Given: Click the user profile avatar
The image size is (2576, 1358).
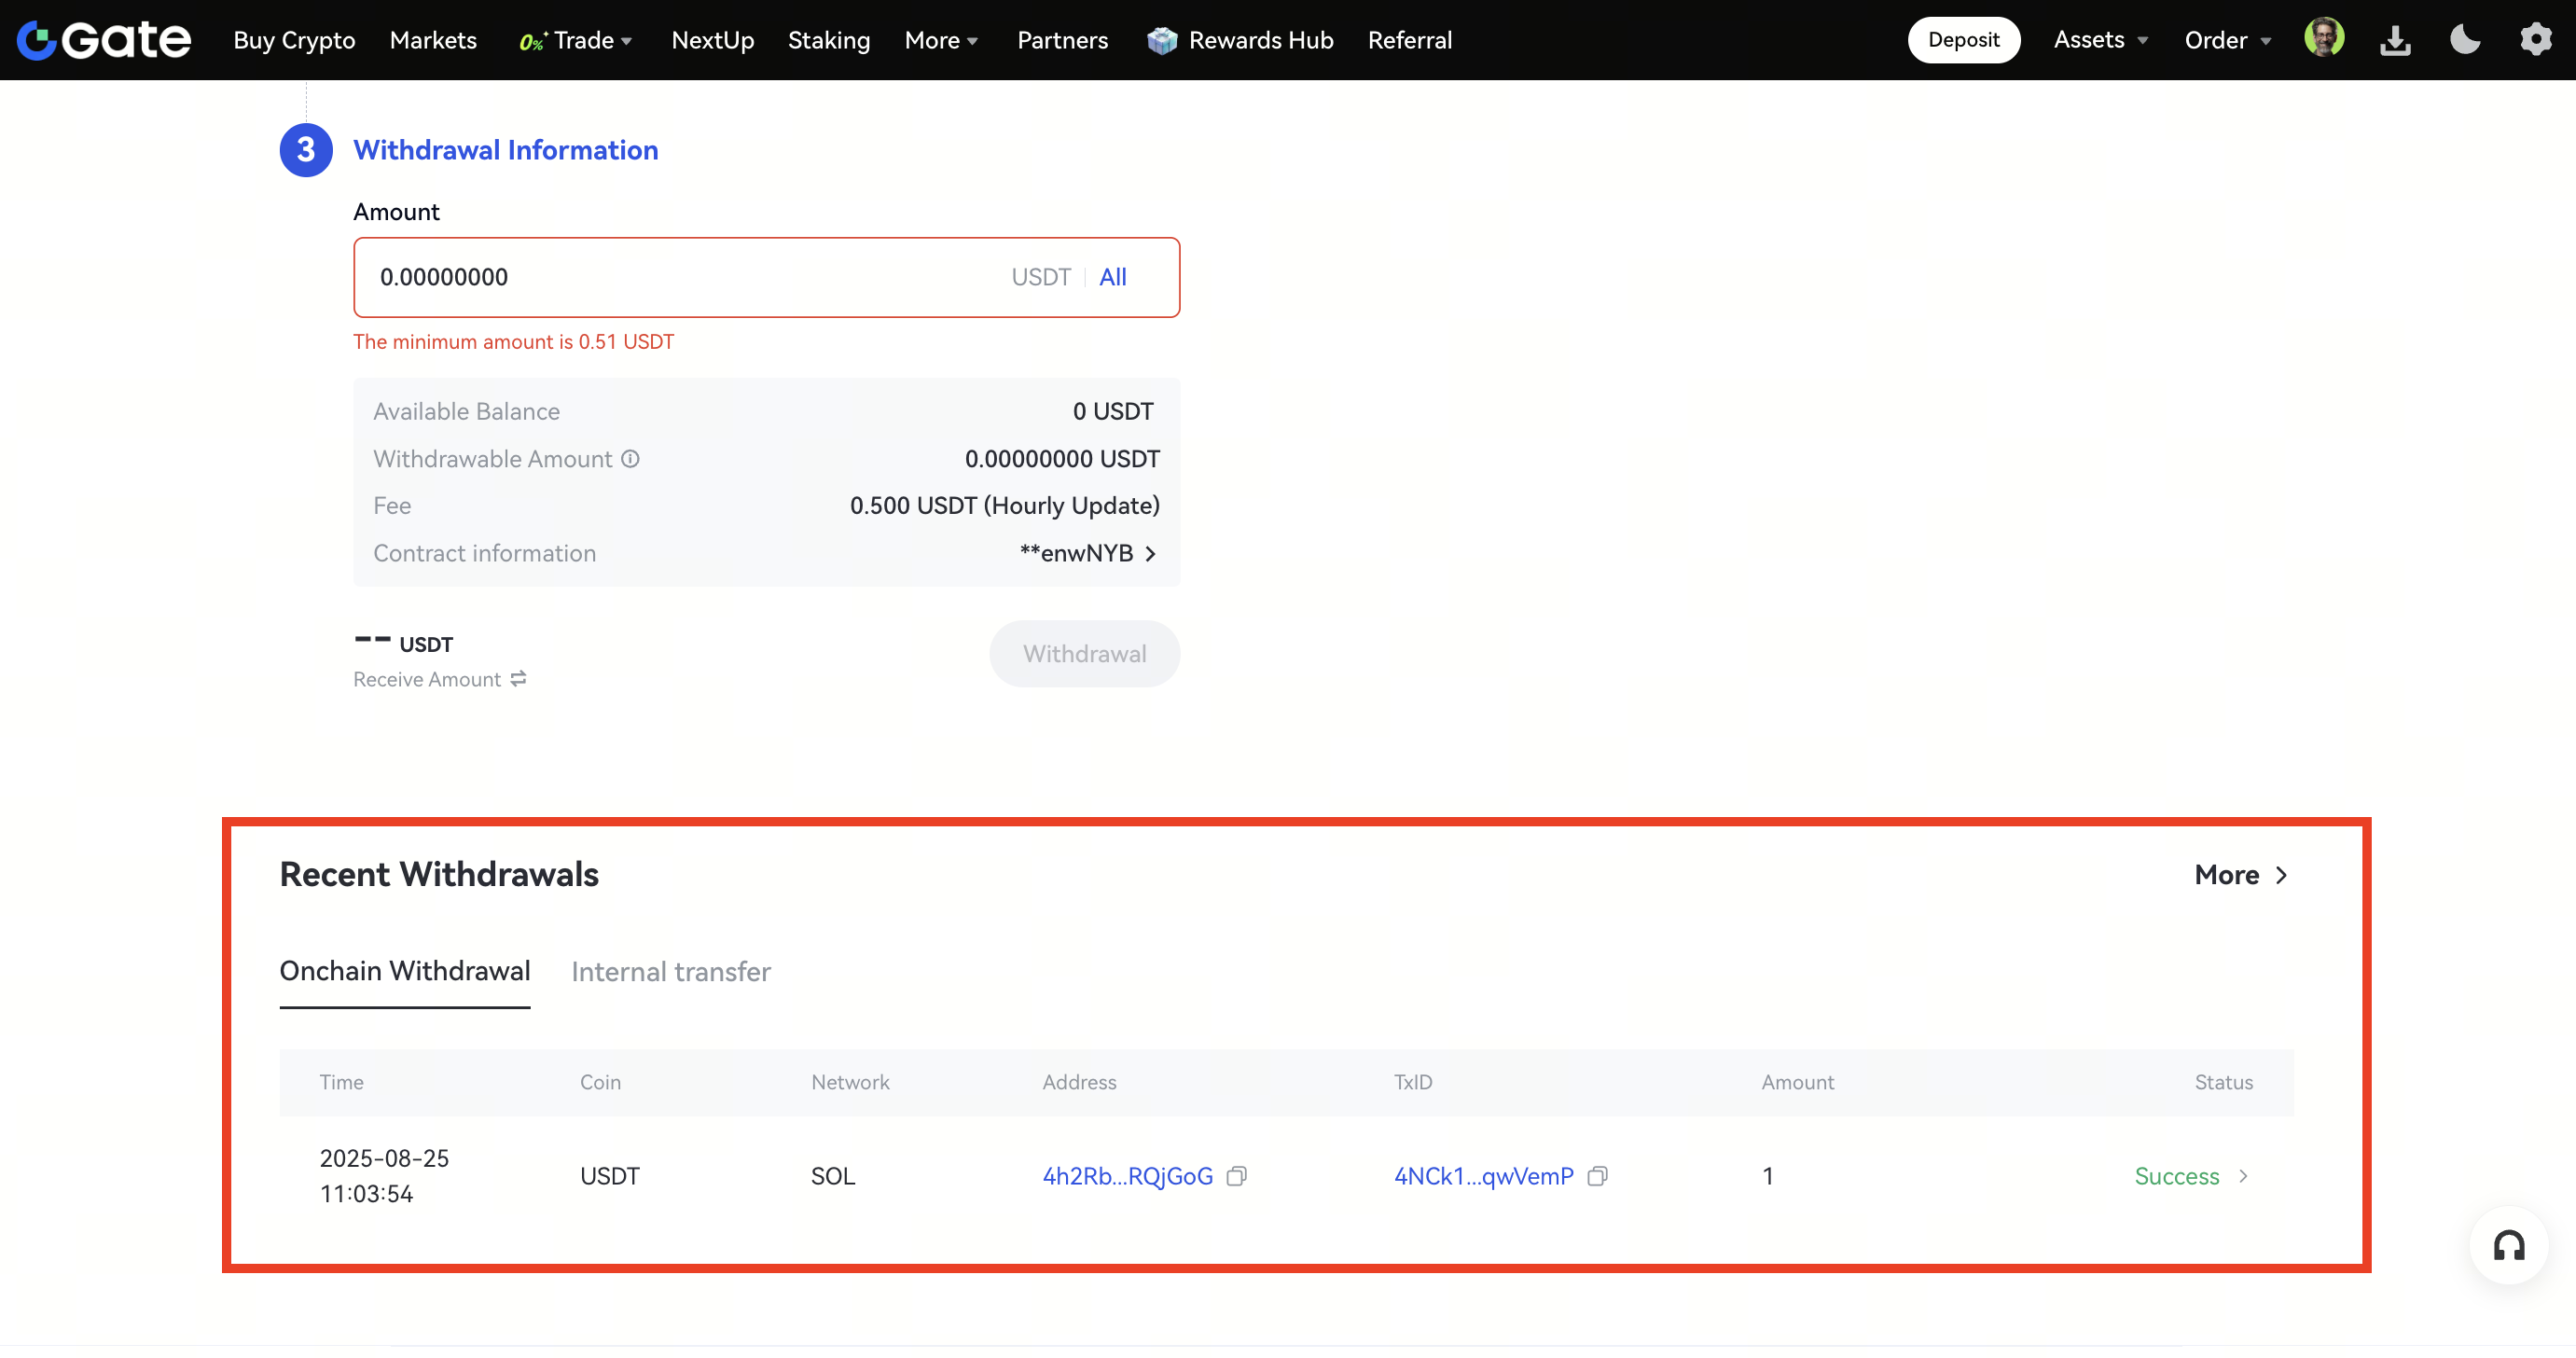Looking at the screenshot, I should [2324, 39].
